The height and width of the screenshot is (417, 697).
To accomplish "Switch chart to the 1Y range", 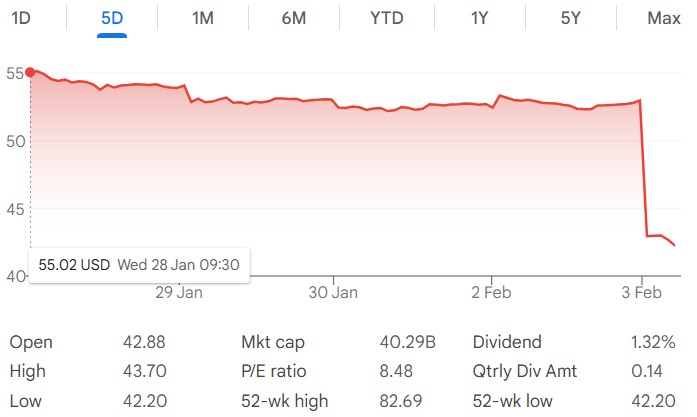I will pos(480,18).
